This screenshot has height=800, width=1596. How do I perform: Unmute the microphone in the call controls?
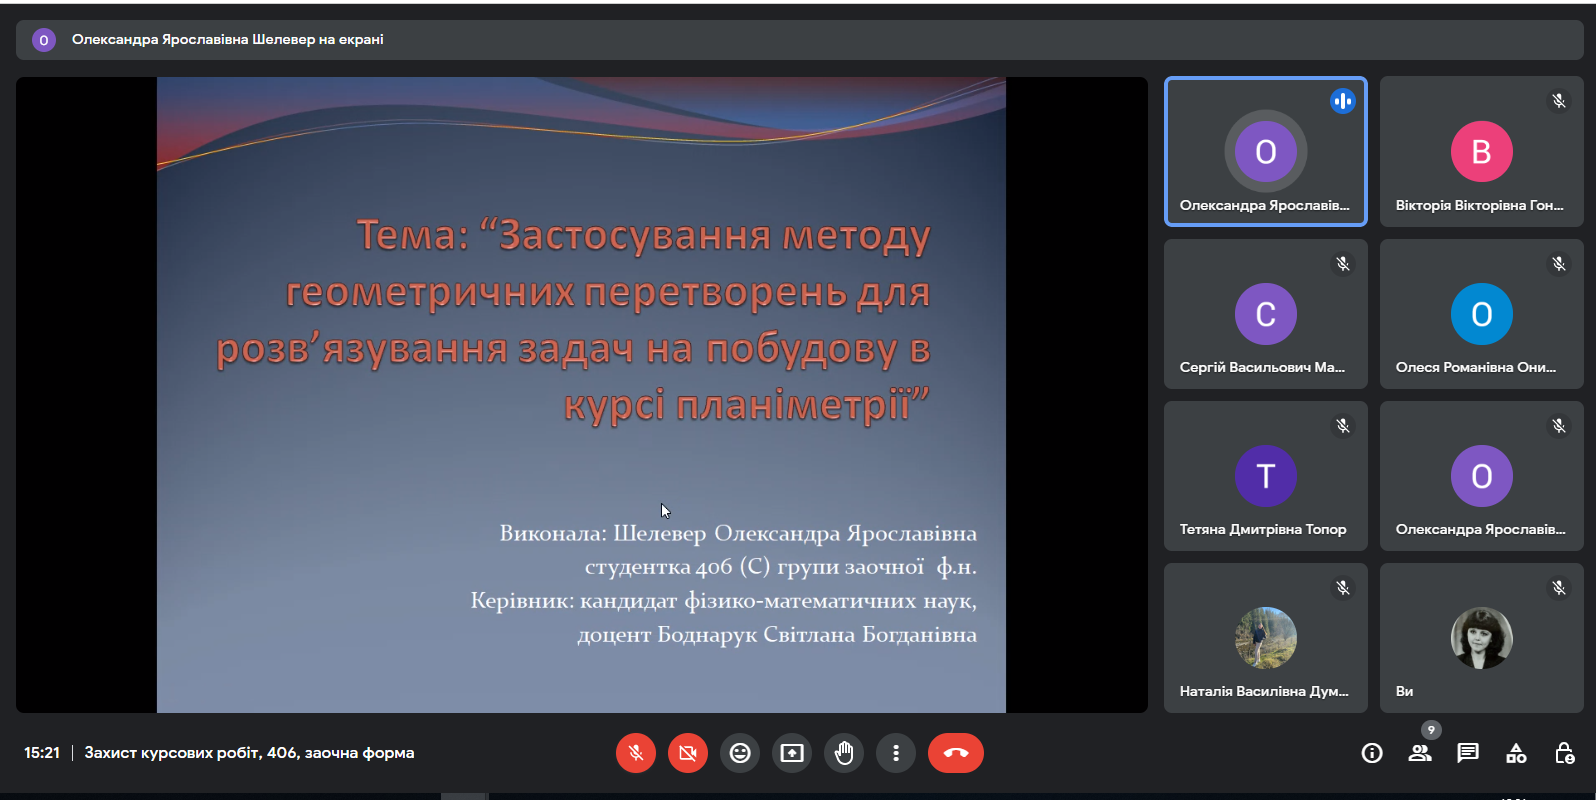(636, 753)
